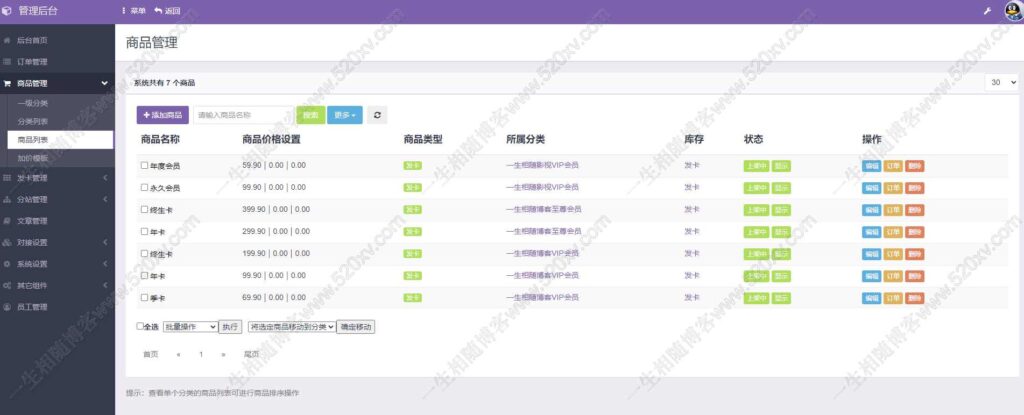Viewport: 1024px width, 415px height.
Task: Go to 首页 in the pagination
Action: [151, 354]
